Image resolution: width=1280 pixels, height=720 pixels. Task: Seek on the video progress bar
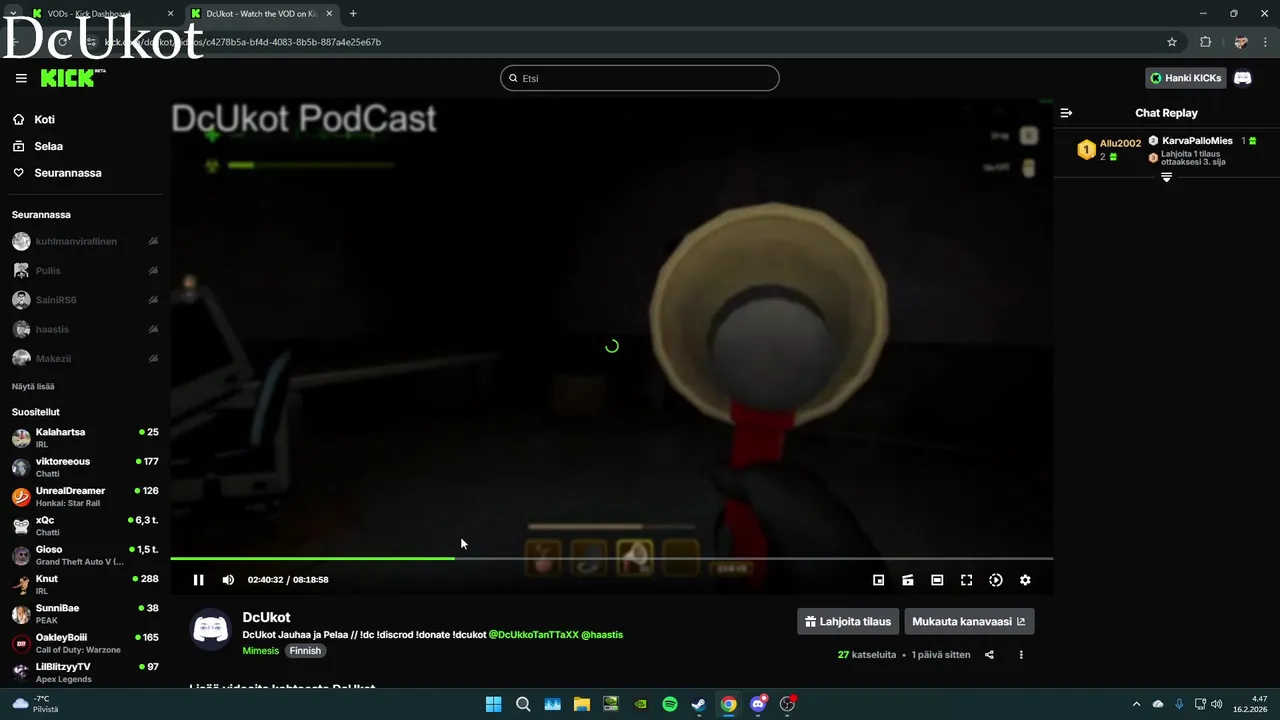click(611, 558)
